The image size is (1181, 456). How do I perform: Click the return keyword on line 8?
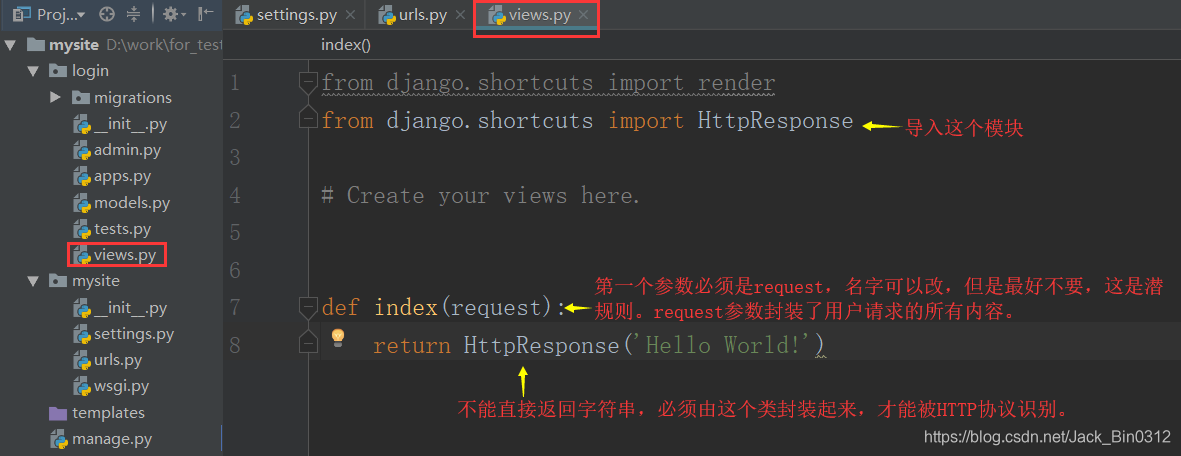(411, 345)
